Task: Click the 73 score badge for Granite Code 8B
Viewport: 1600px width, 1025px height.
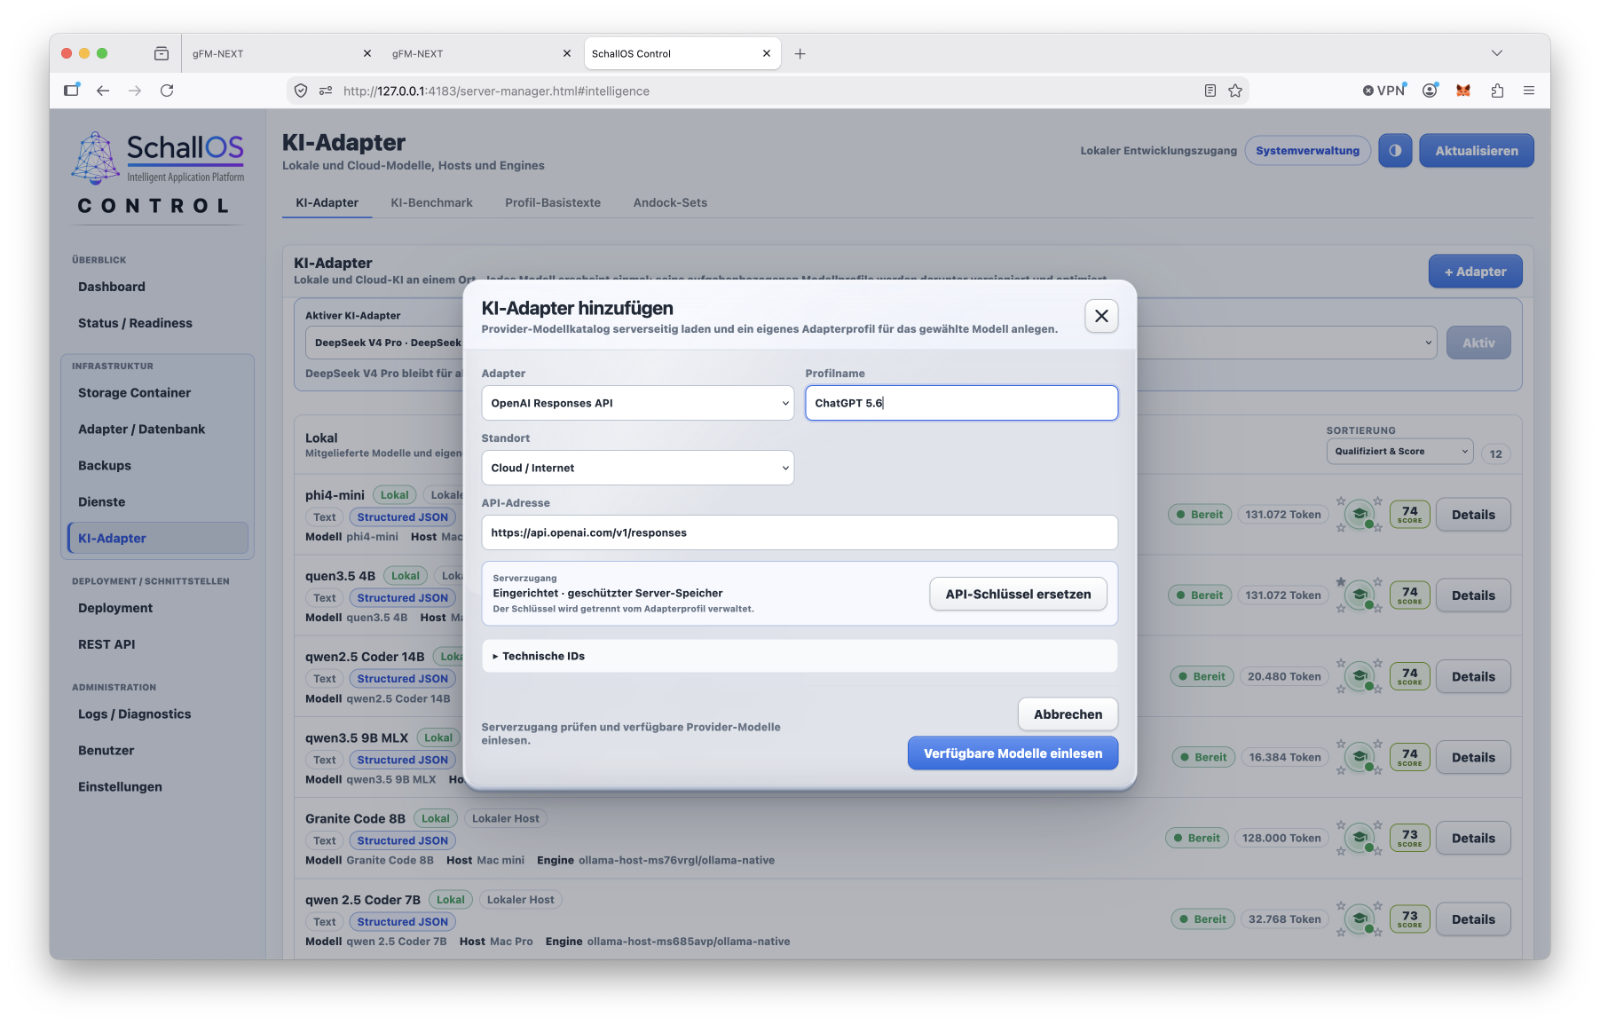Action: pyautogui.click(x=1409, y=838)
